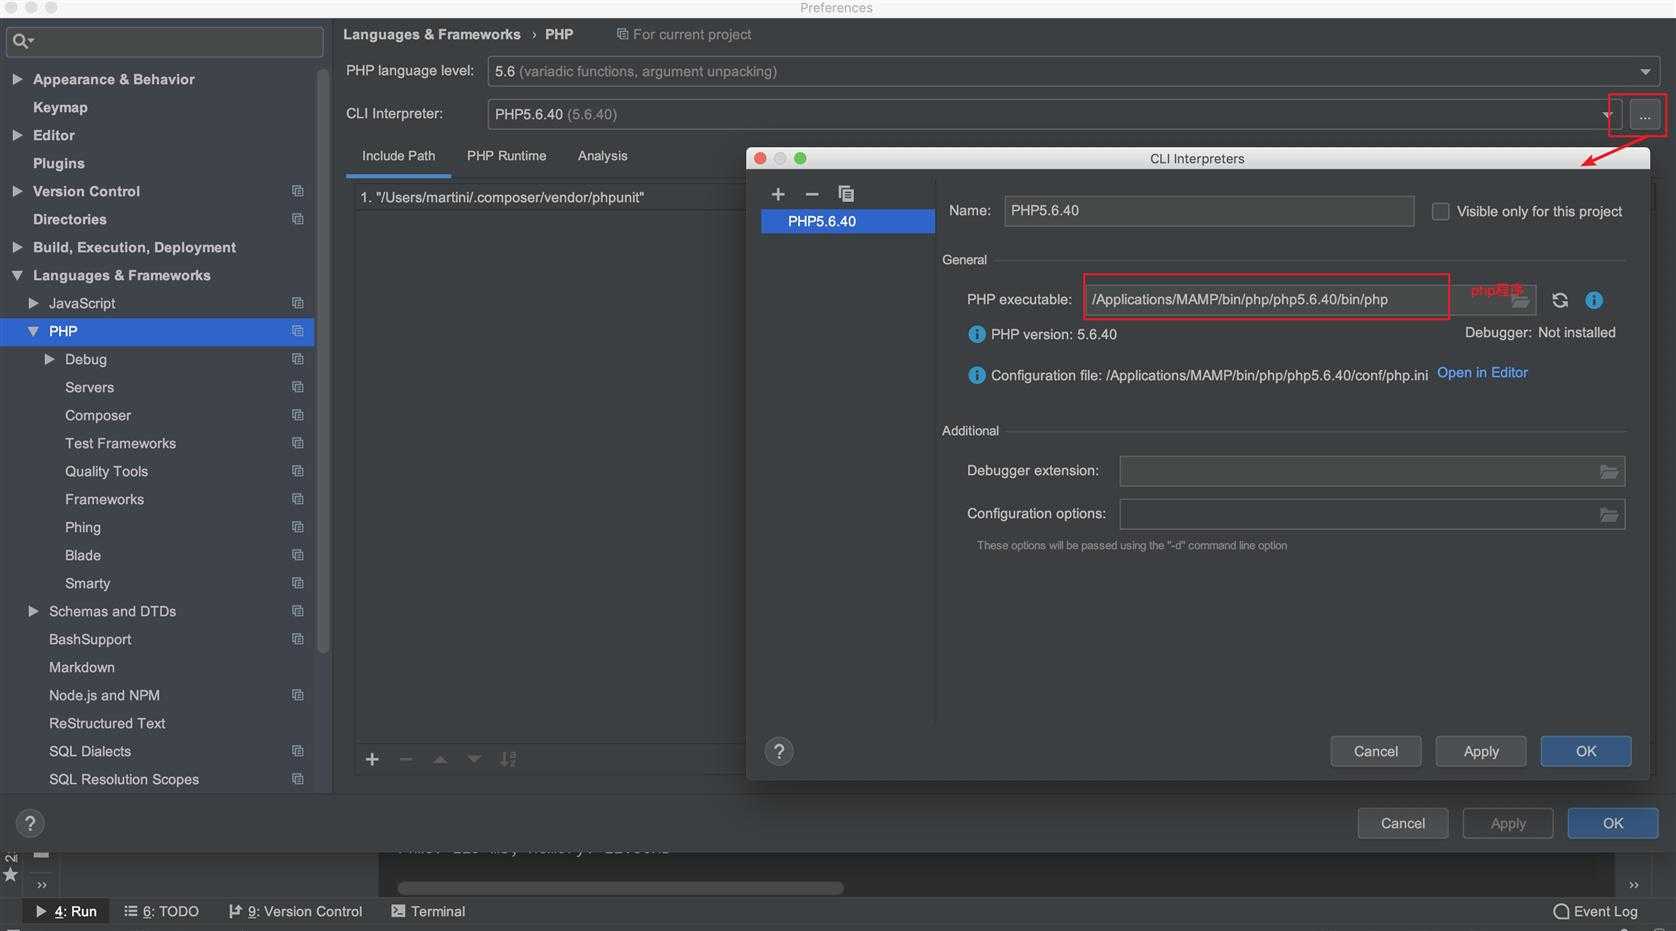
Task: Open the CLI Interpreter dropdown
Action: tap(1606, 114)
